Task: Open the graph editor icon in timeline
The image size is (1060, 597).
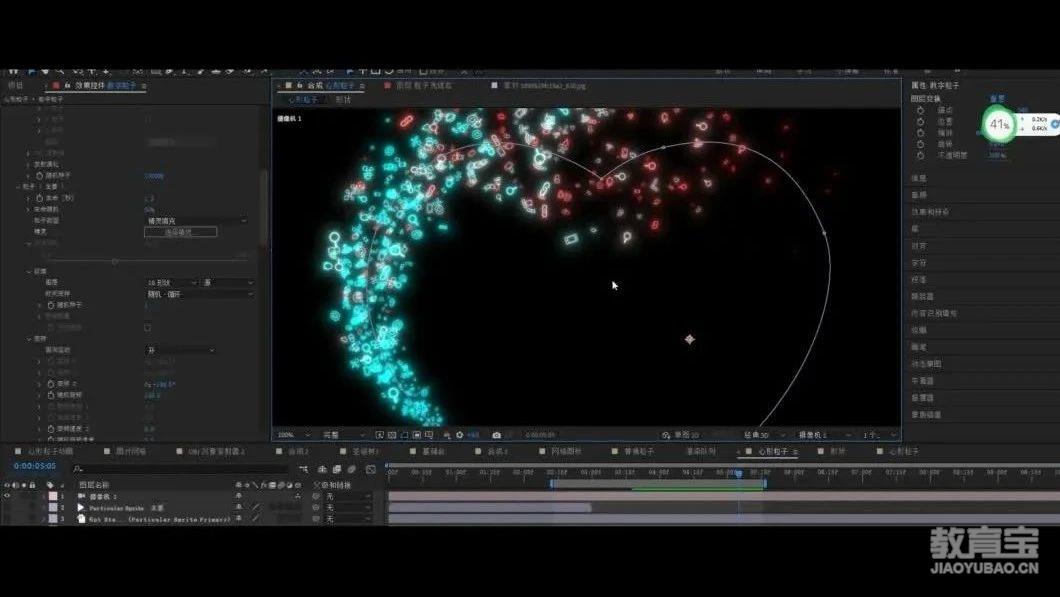Action: [370, 469]
